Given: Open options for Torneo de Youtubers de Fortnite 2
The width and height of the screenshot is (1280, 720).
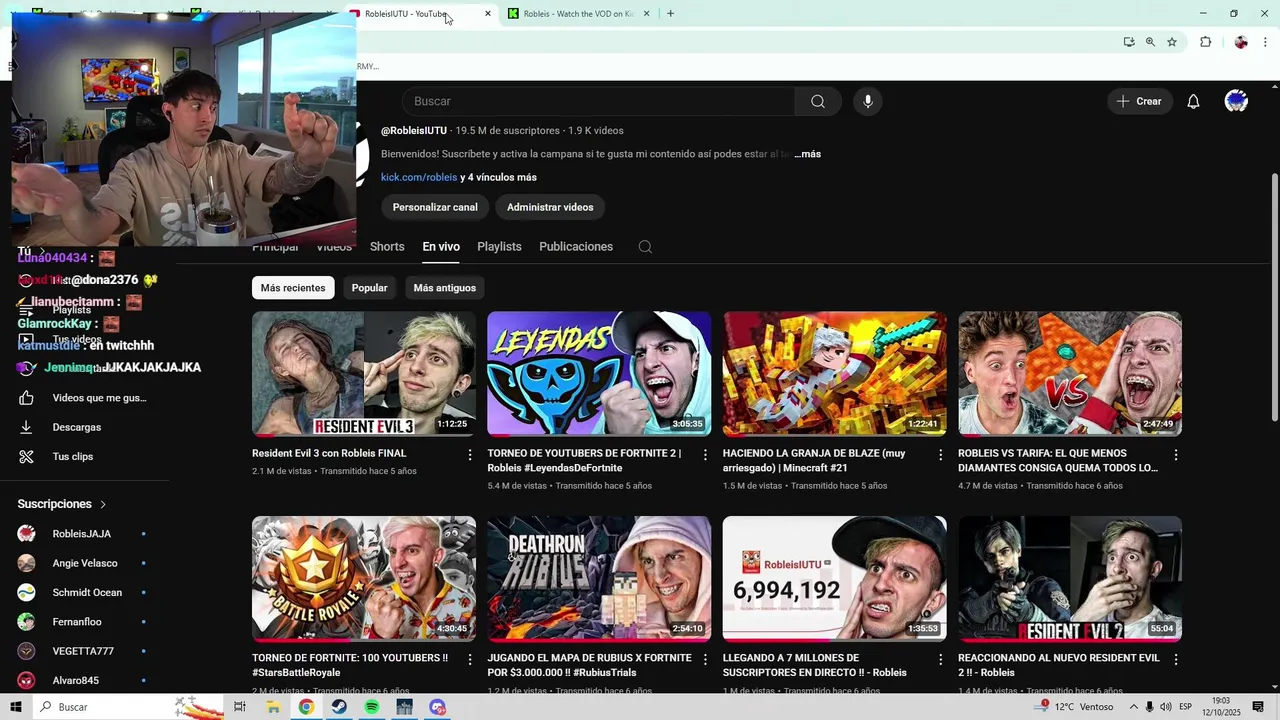Looking at the screenshot, I should point(705,455).
